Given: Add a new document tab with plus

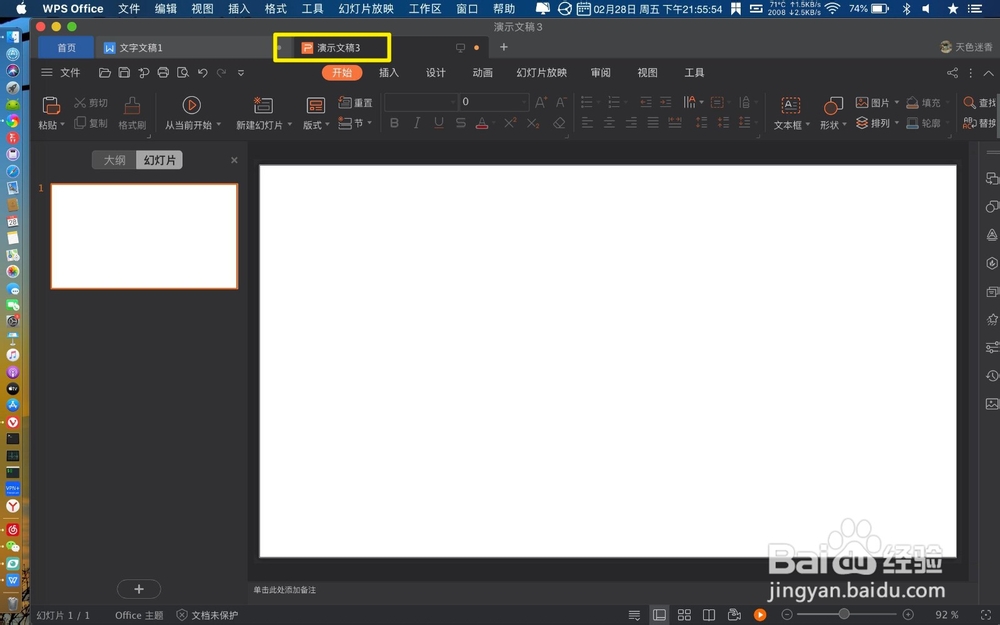Looking at the screenshot, I should click(504, 47).
